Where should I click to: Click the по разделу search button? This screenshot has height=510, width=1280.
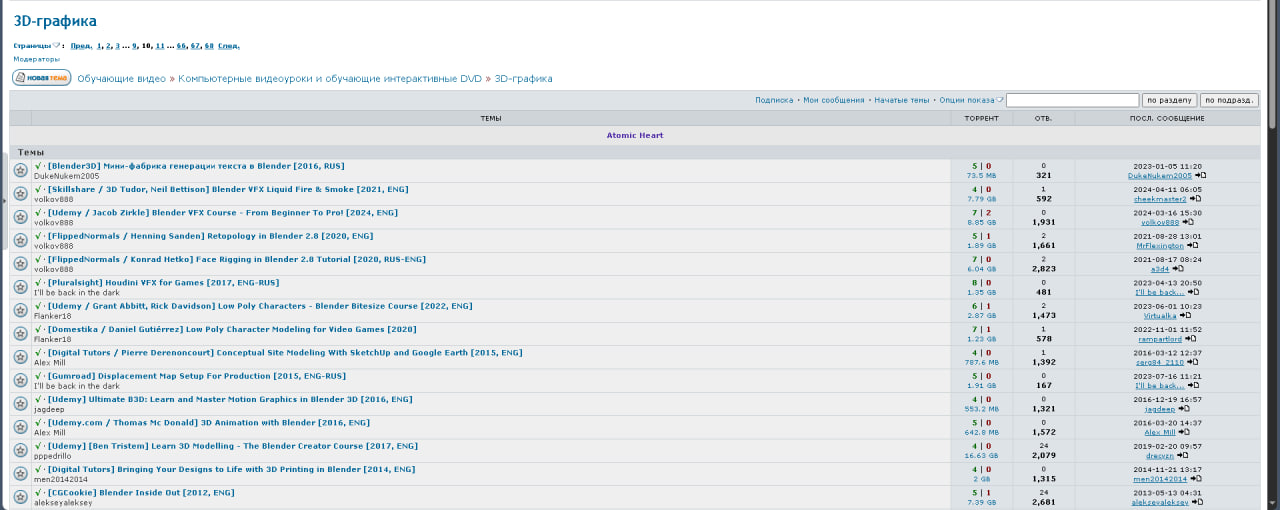point(1169,100)
